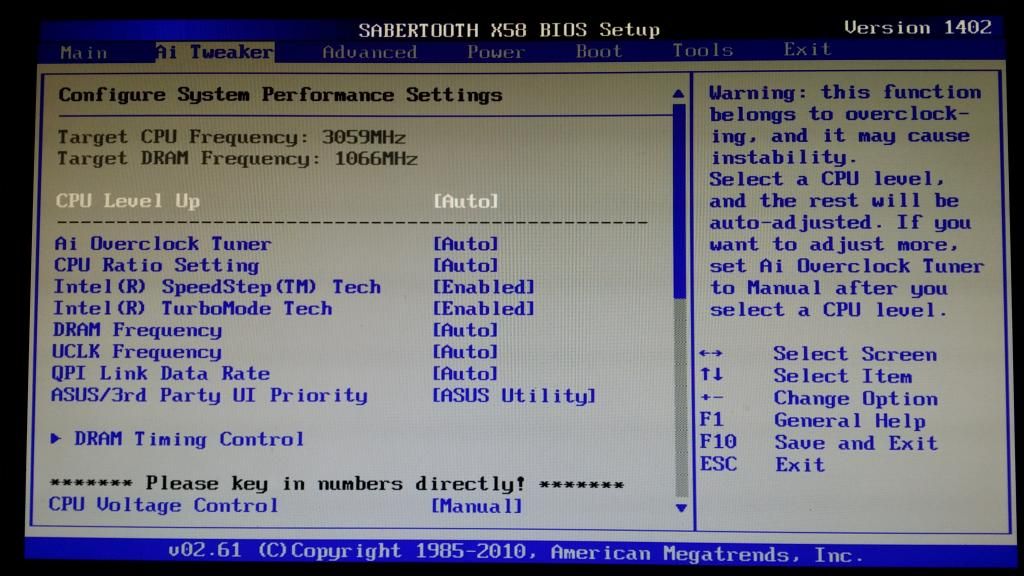Screen dimensions: 1024x576
Task: Select ASUS/3rd Party UI Priority option
Action: [210, 395]
